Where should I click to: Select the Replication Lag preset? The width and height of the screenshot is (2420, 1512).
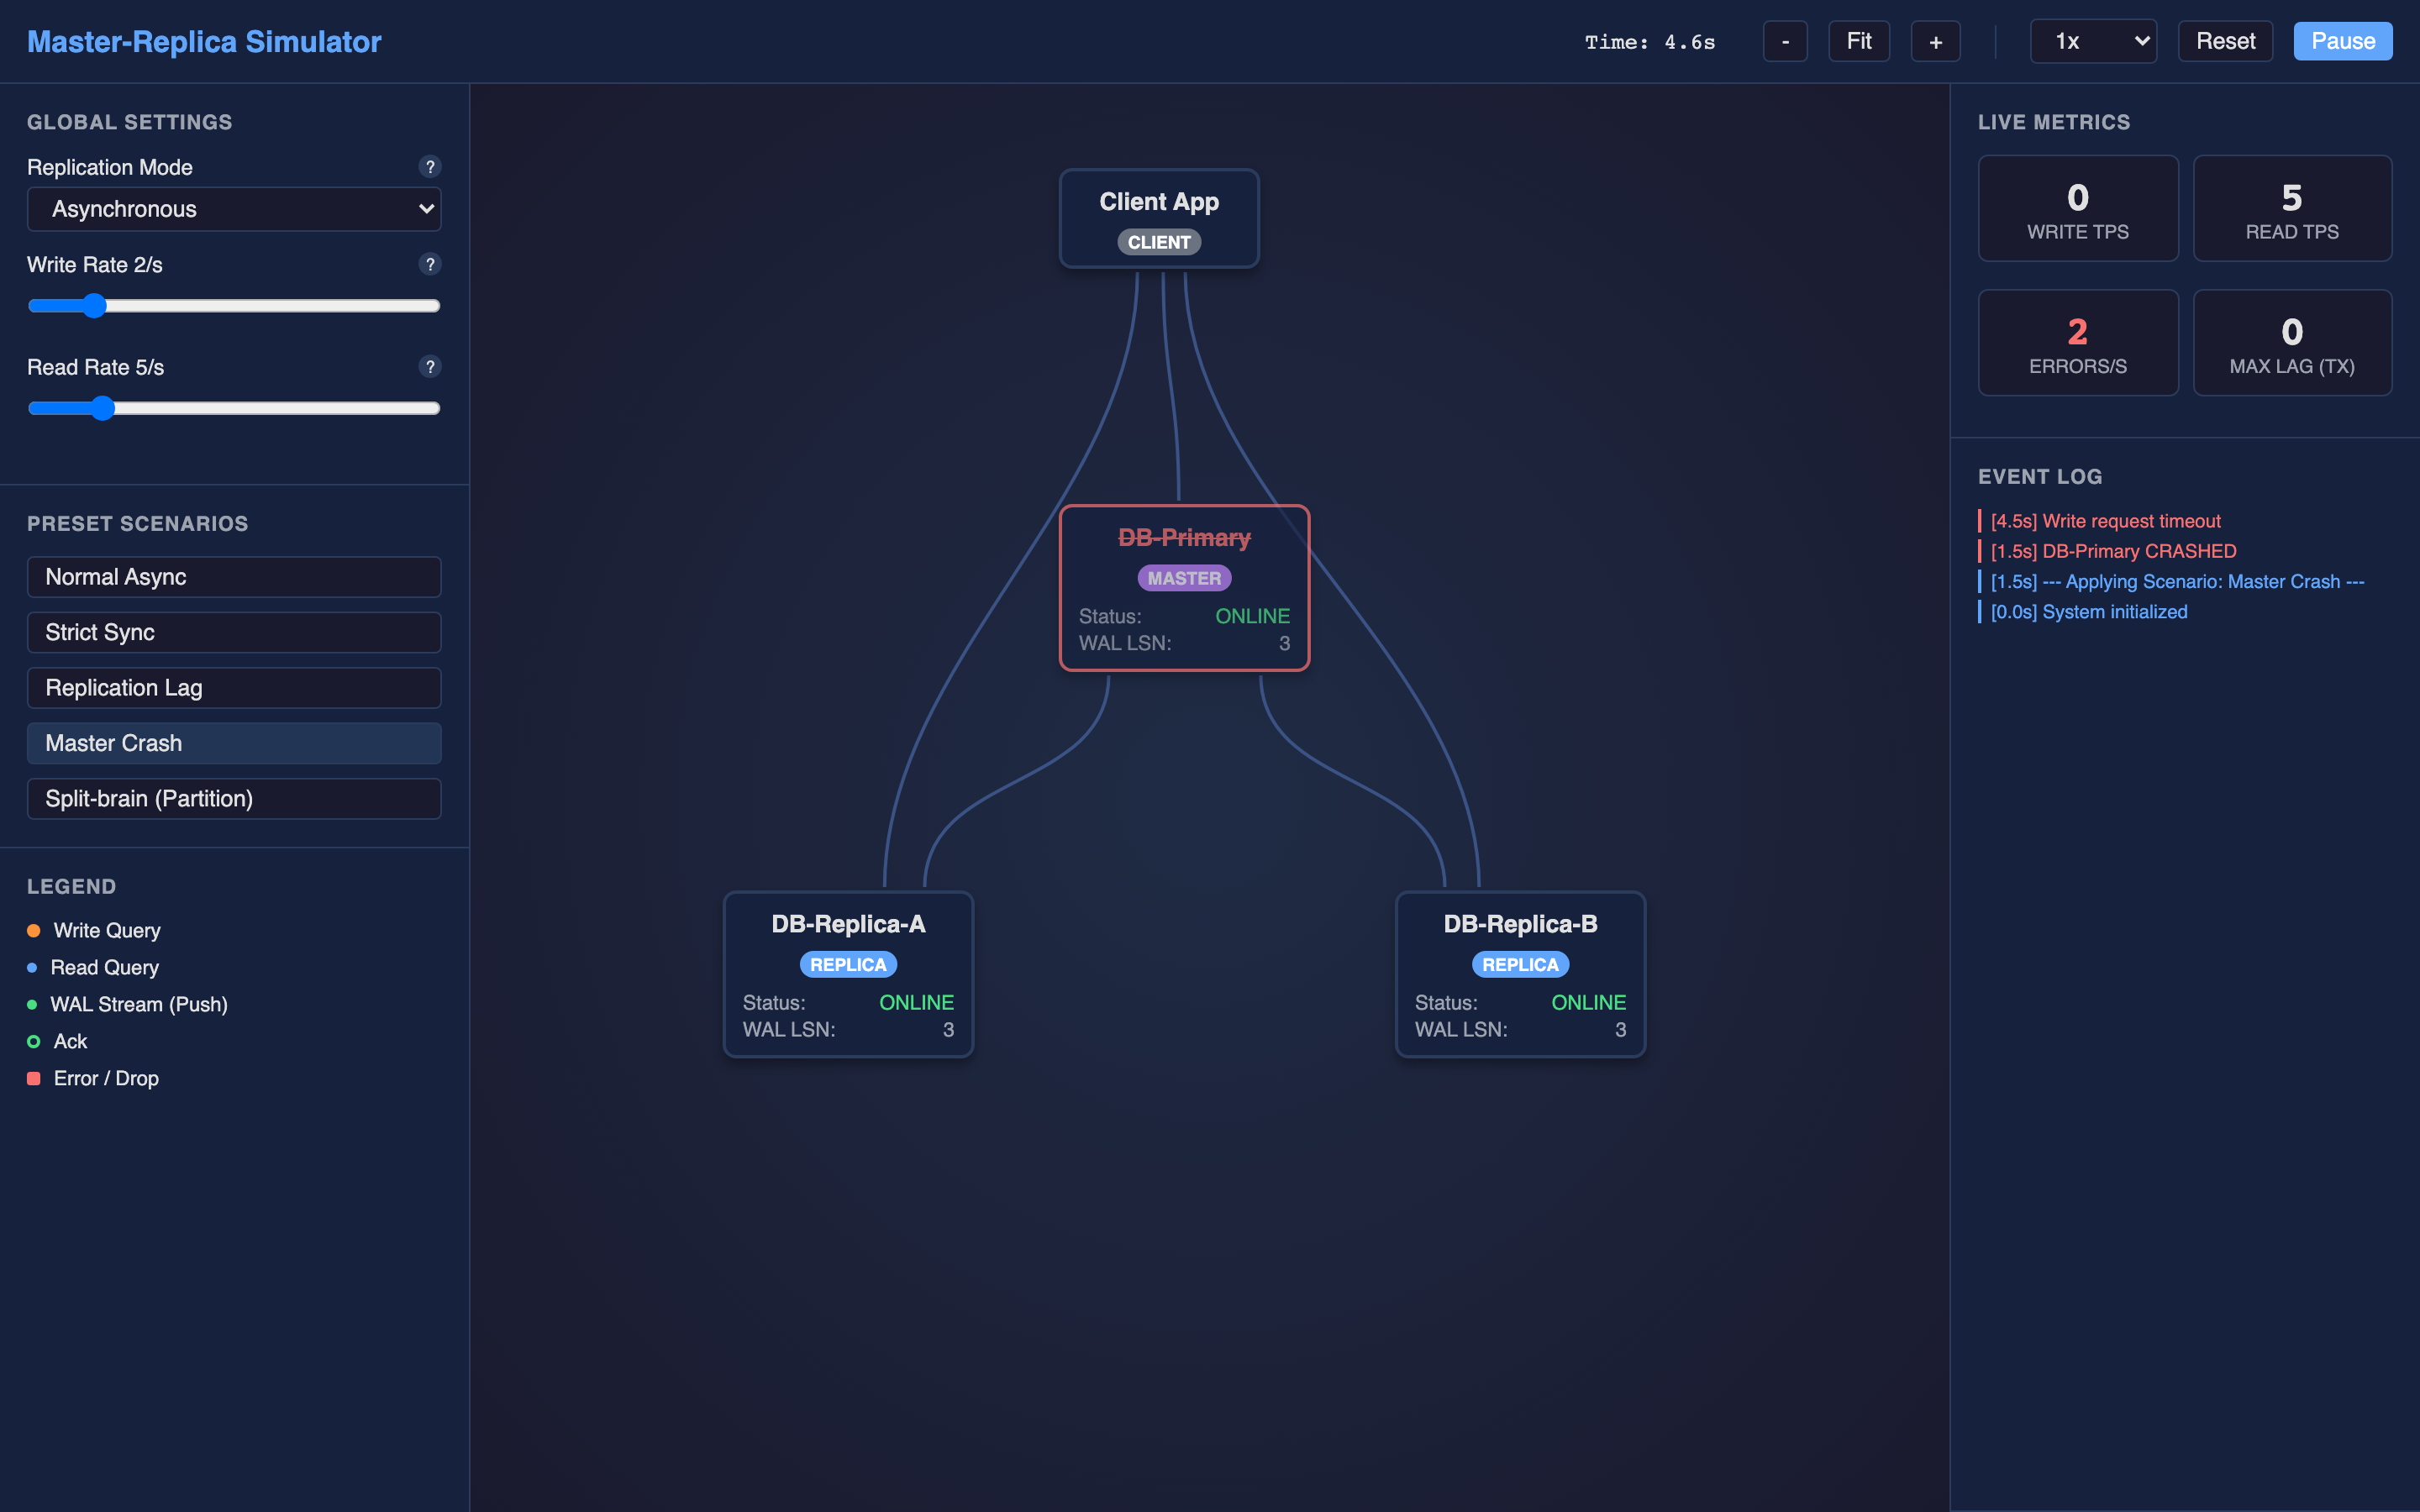[x=234, y=688]
